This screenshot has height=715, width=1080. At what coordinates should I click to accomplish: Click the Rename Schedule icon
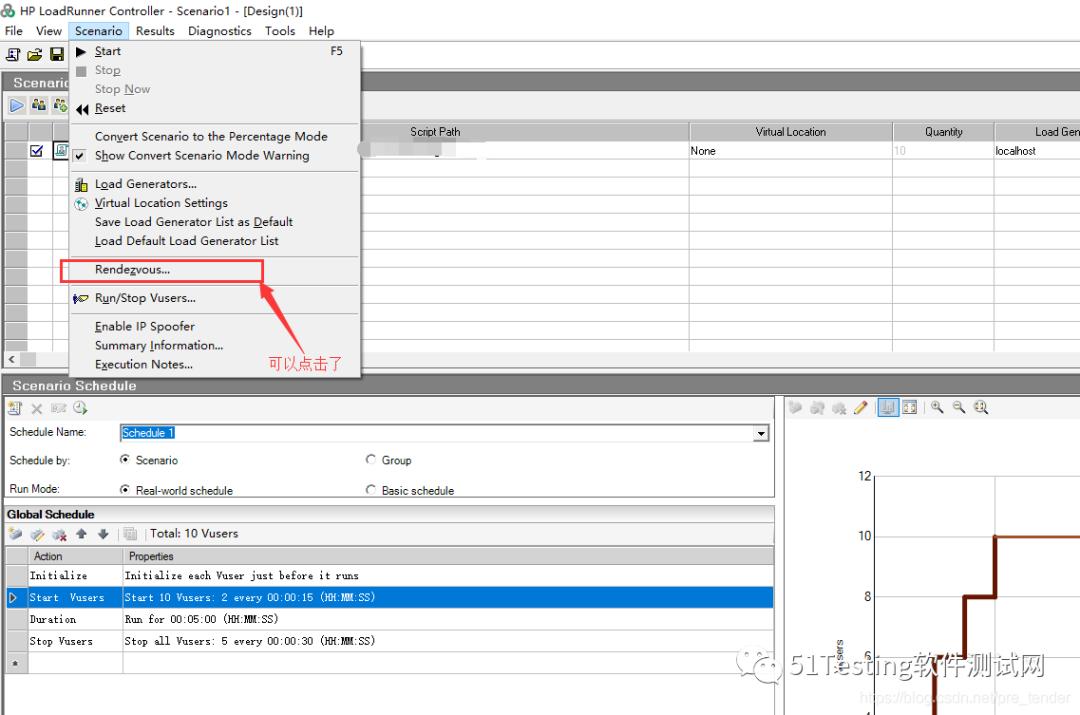click(x=59, y=408)
